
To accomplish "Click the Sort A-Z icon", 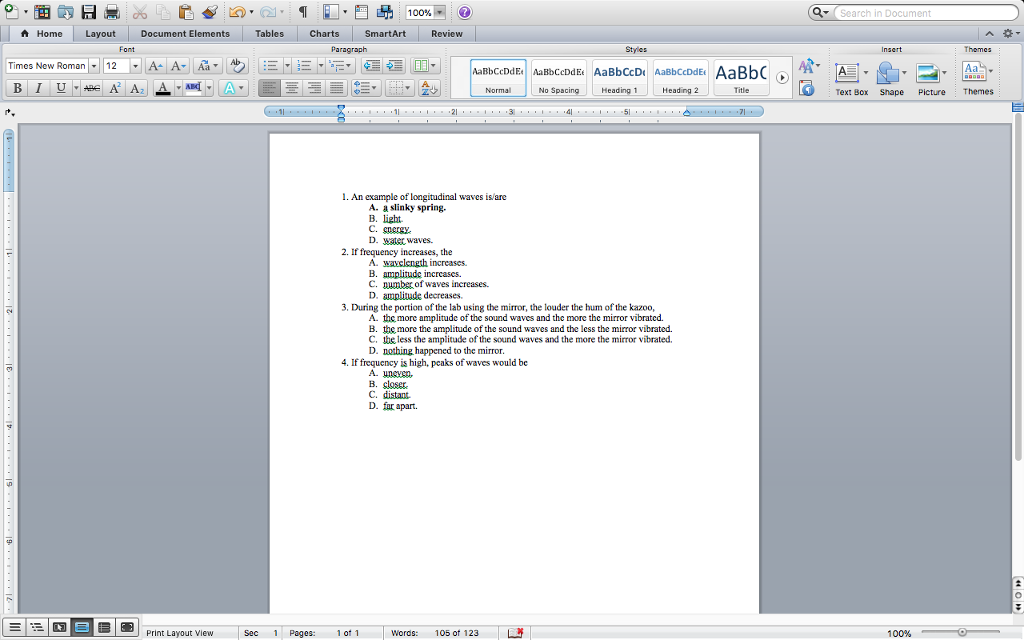I will tap(429, 88).
